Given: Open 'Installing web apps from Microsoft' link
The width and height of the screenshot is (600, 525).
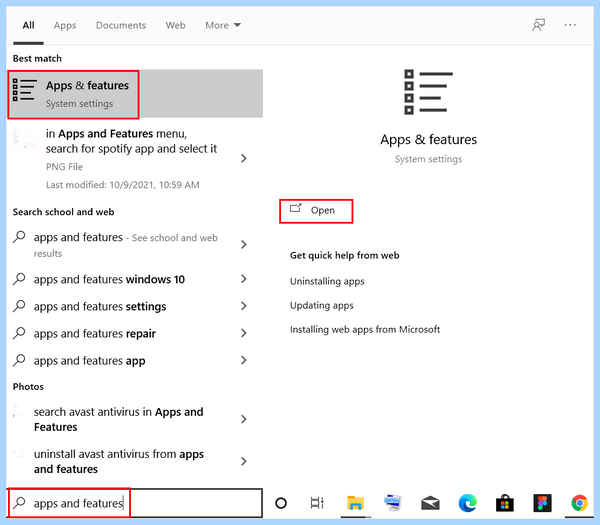Looking at the screenshot, I should coord(365,329).
